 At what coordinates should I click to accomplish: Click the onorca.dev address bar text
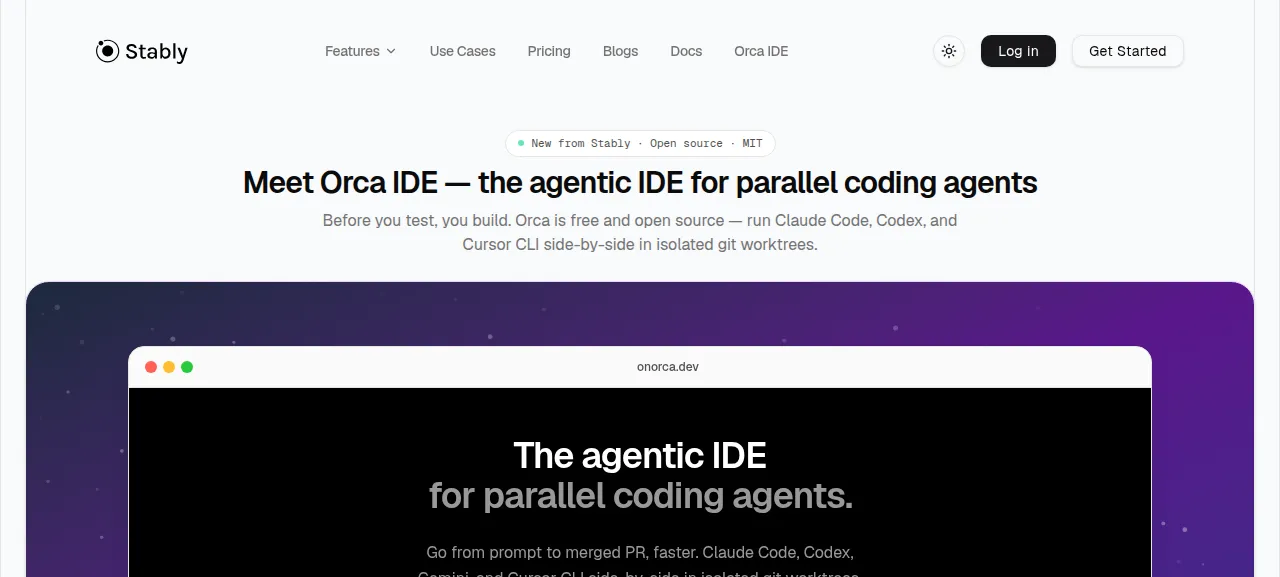(668, 367)
